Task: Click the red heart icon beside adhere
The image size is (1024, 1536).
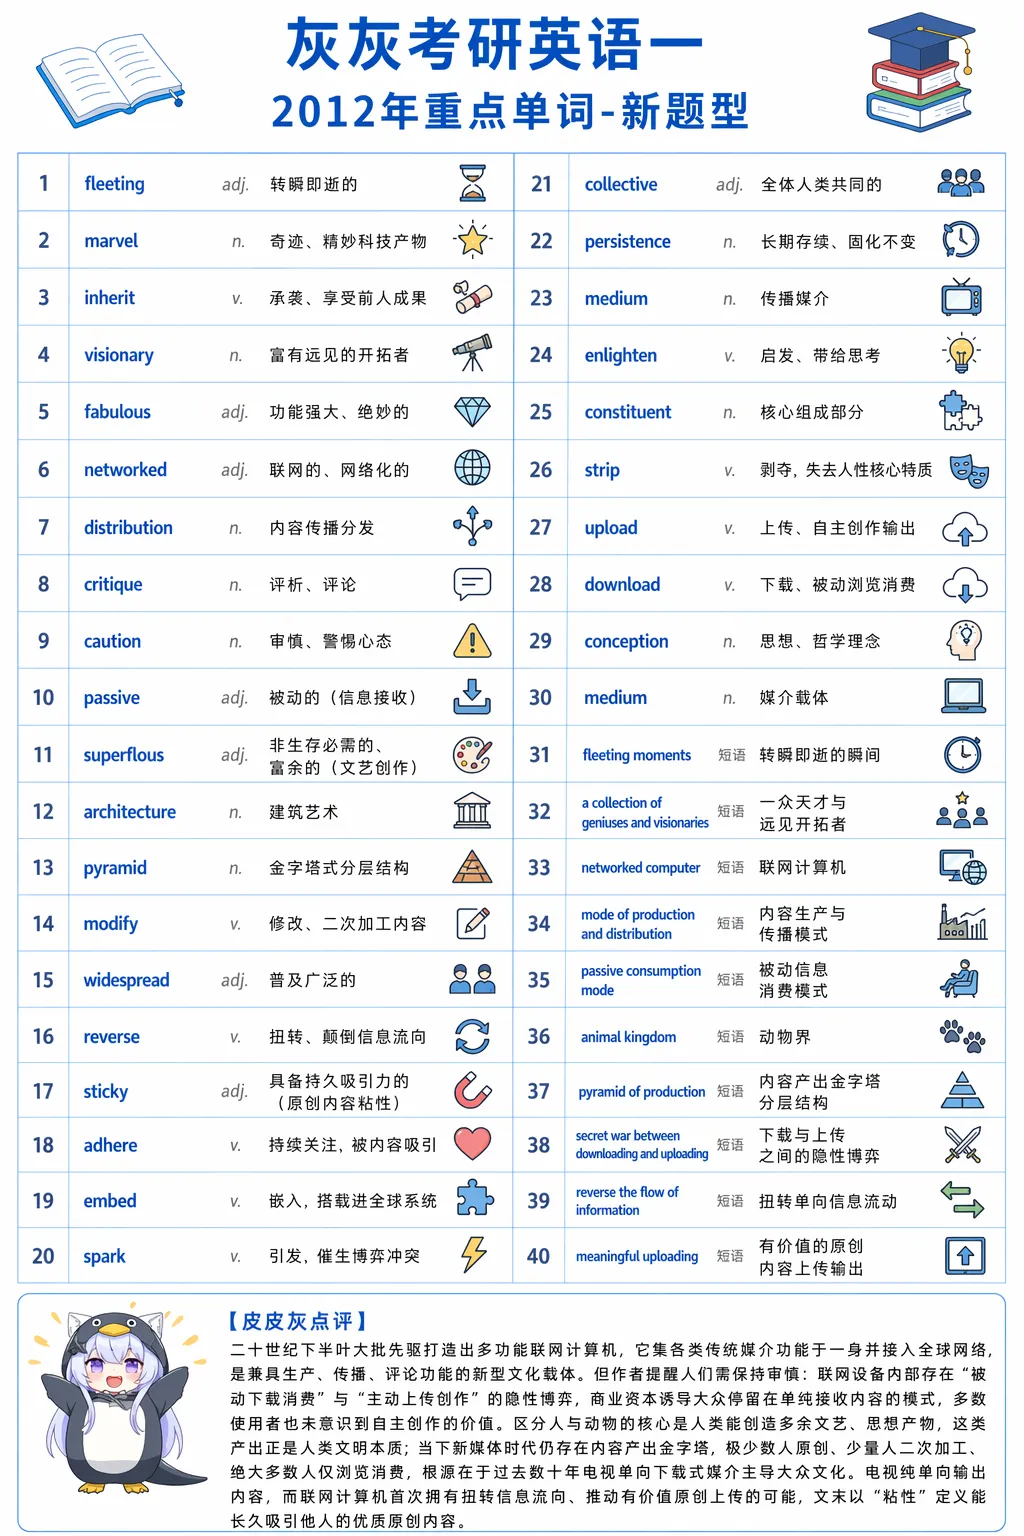Action: [472, 1144]
